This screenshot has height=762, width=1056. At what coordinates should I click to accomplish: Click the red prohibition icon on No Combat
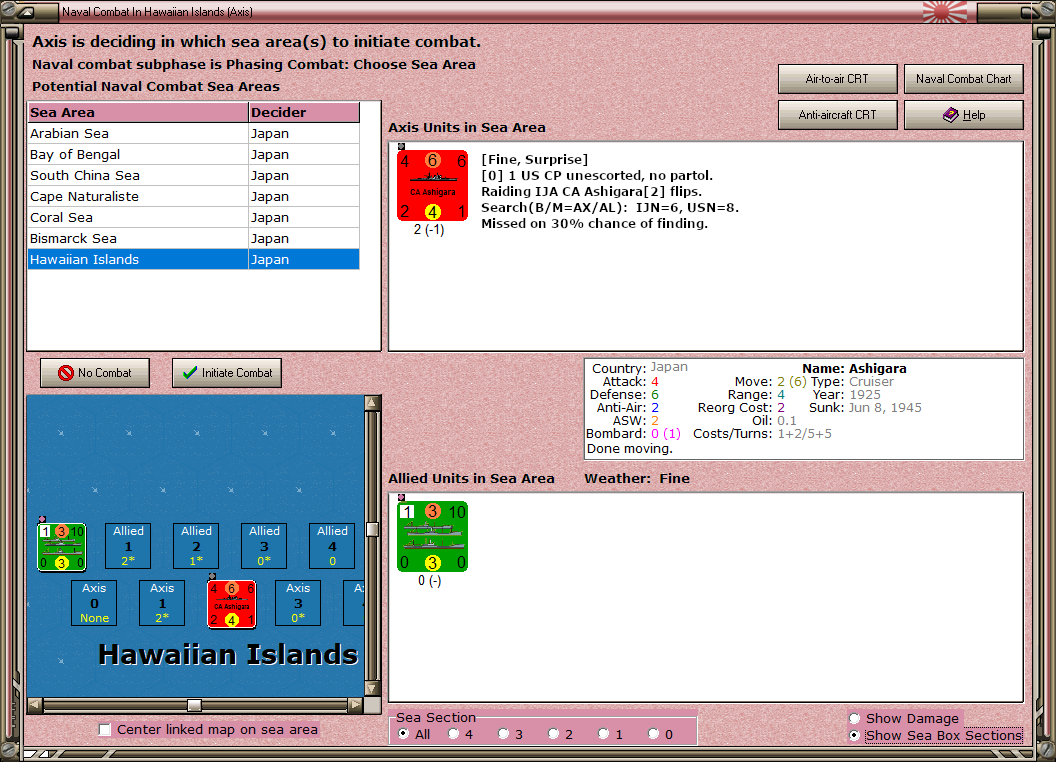tap(65, 373)
